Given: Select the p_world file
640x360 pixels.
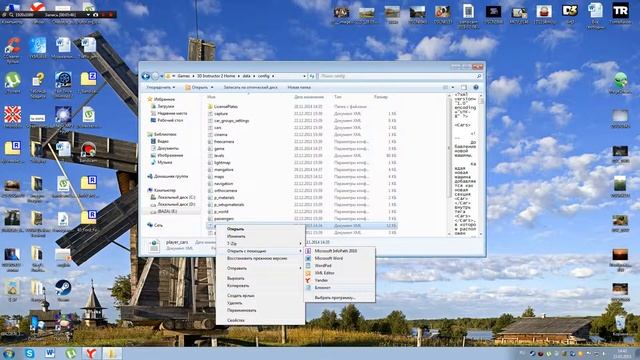Looking at the screenshot, I should click(221, 211).
